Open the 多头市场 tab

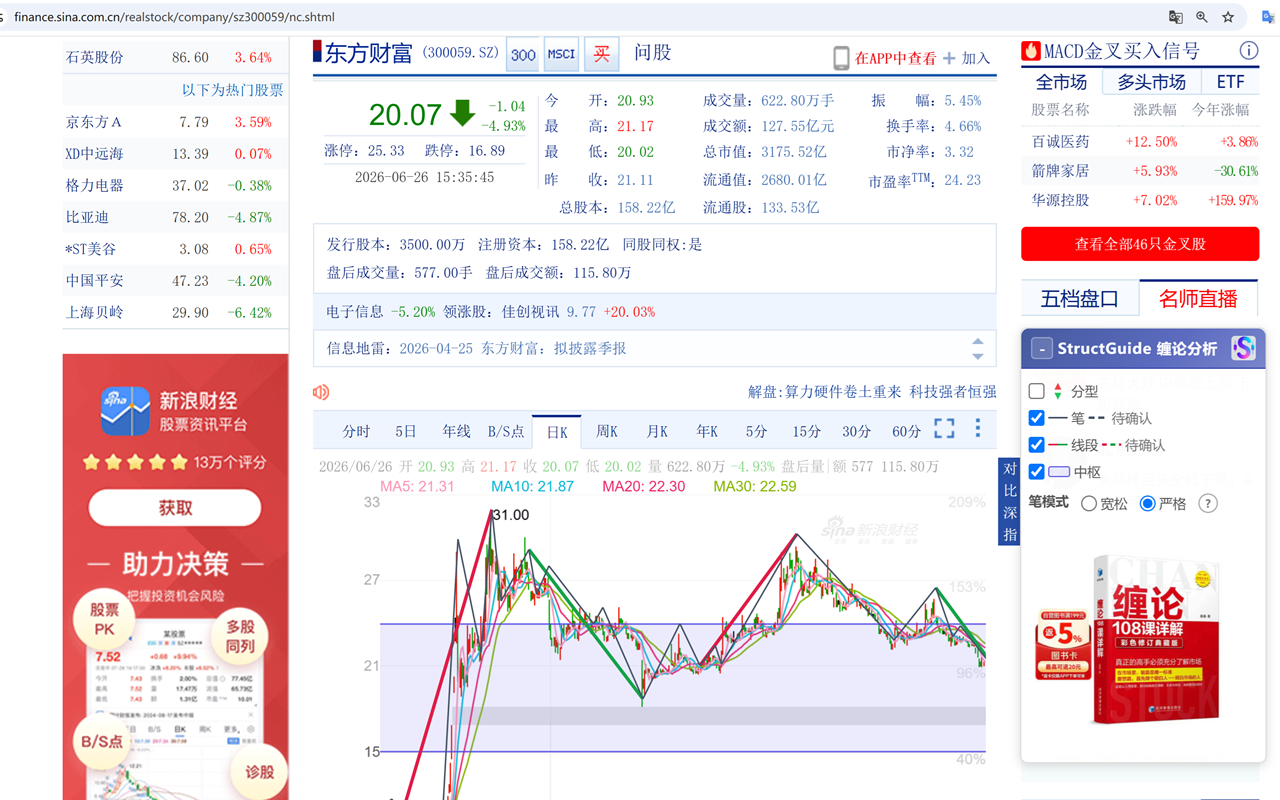1151,82
